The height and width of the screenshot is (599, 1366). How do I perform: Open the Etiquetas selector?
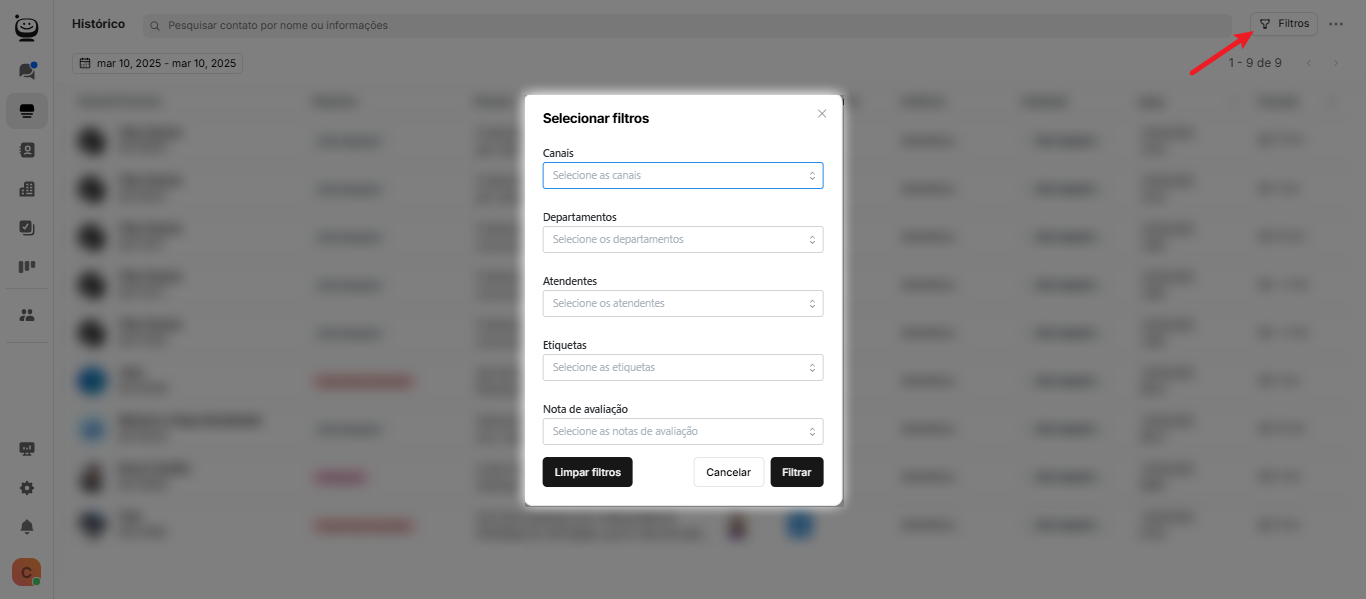[682, 368]
